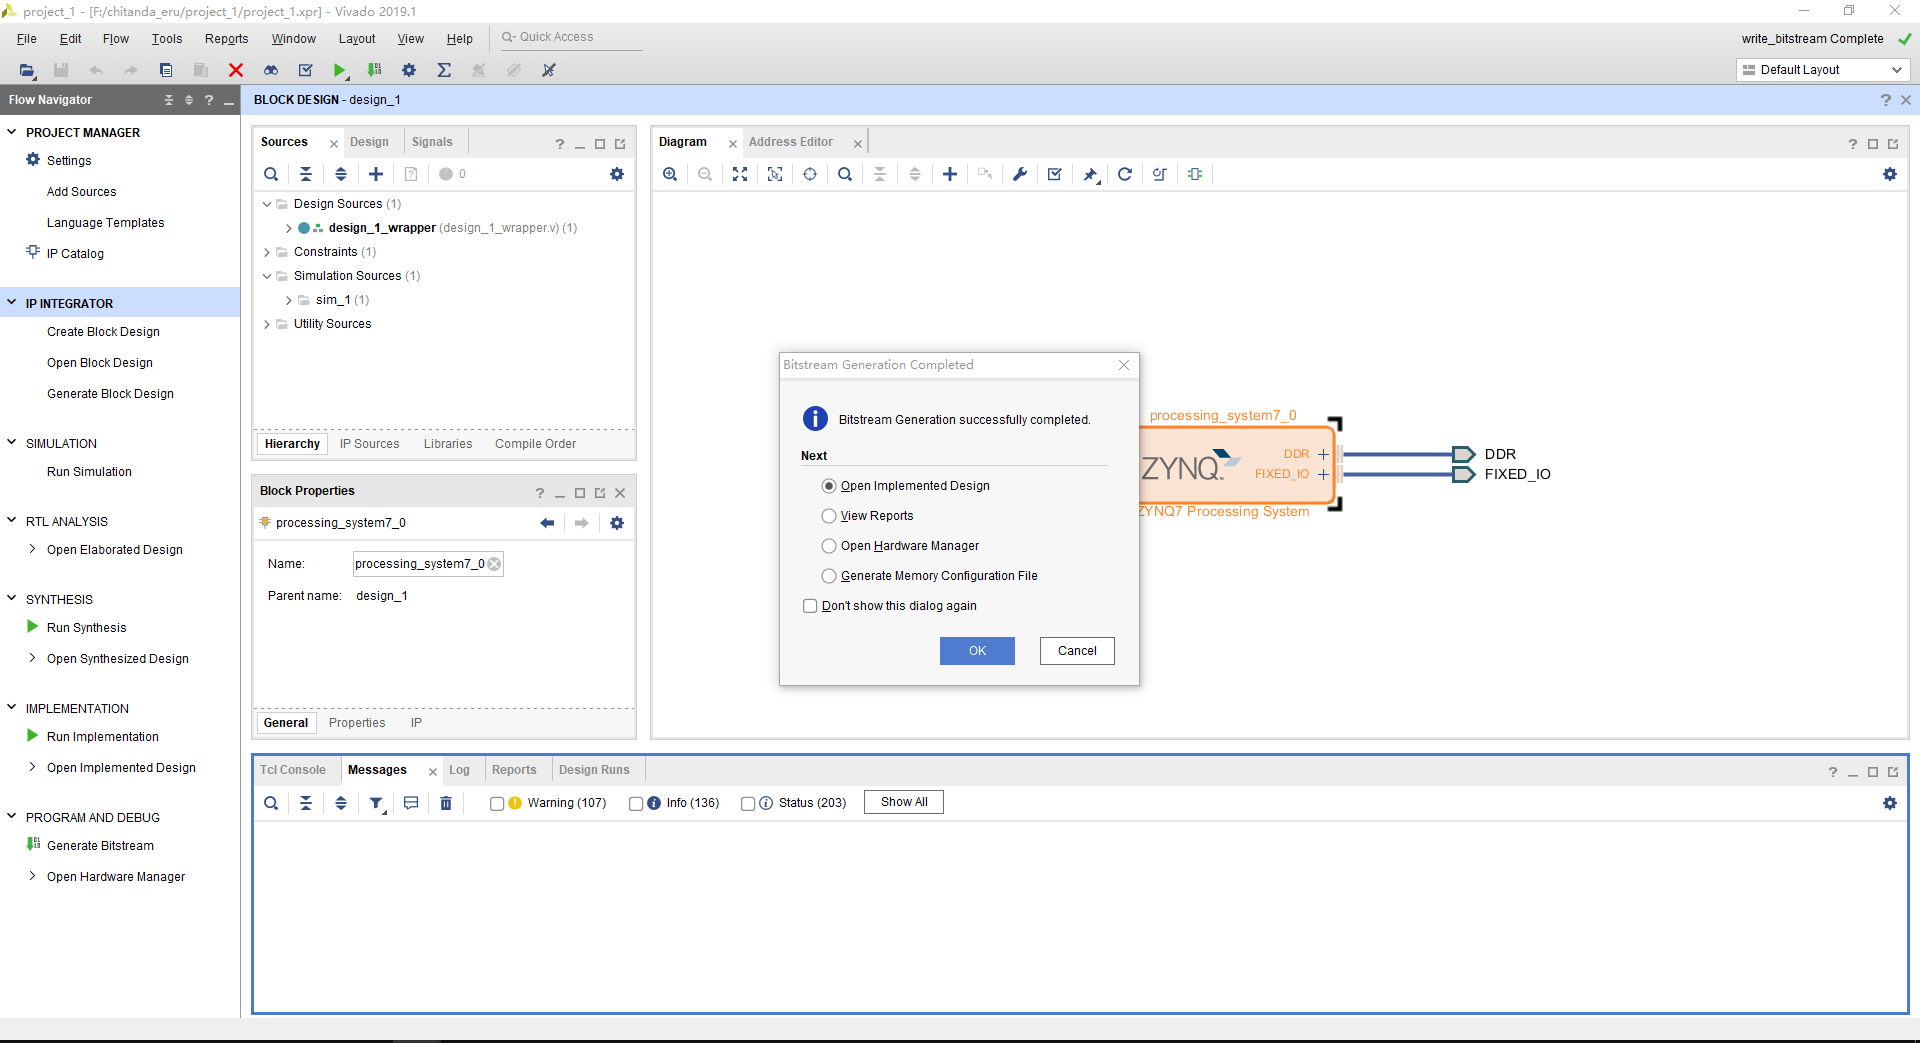This screenshot has width=1920, height=1043.
Task: Click the filter messages funnel icon
Action: pyautogui.click(x=377, y=803)
